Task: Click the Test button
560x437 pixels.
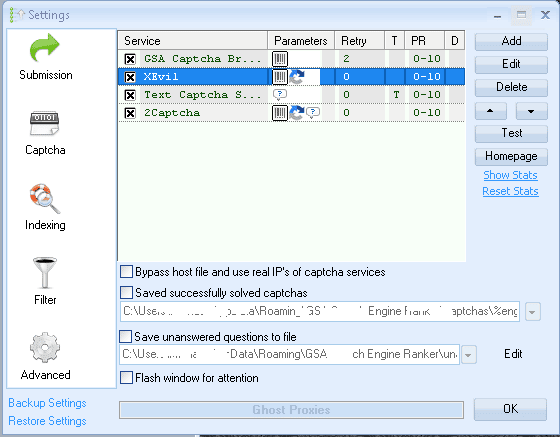Action: point(511,134)
